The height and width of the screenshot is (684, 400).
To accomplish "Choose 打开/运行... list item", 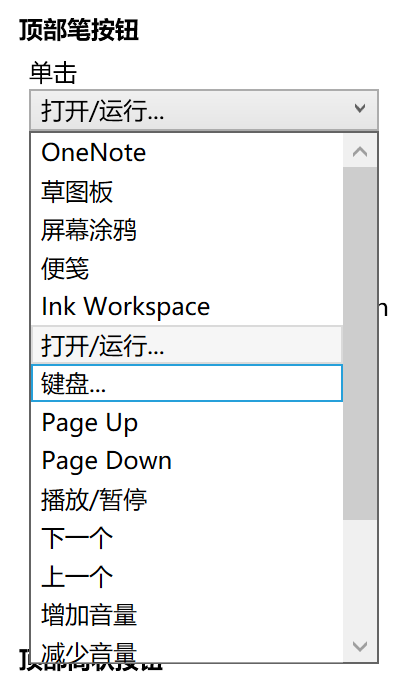I will (x=187, y=345).
